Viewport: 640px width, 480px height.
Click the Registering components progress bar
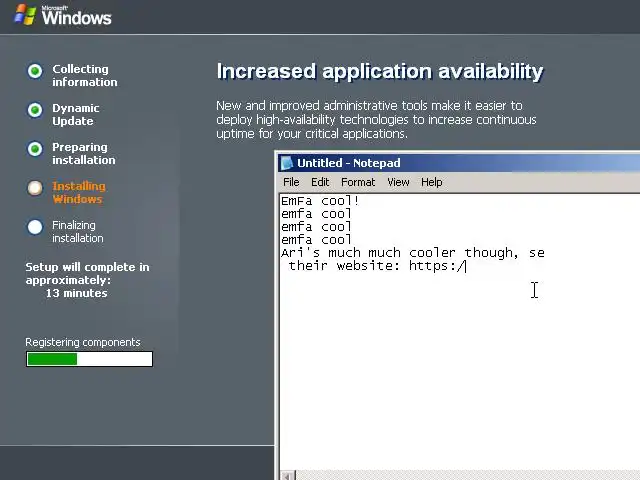coord(89,359)
